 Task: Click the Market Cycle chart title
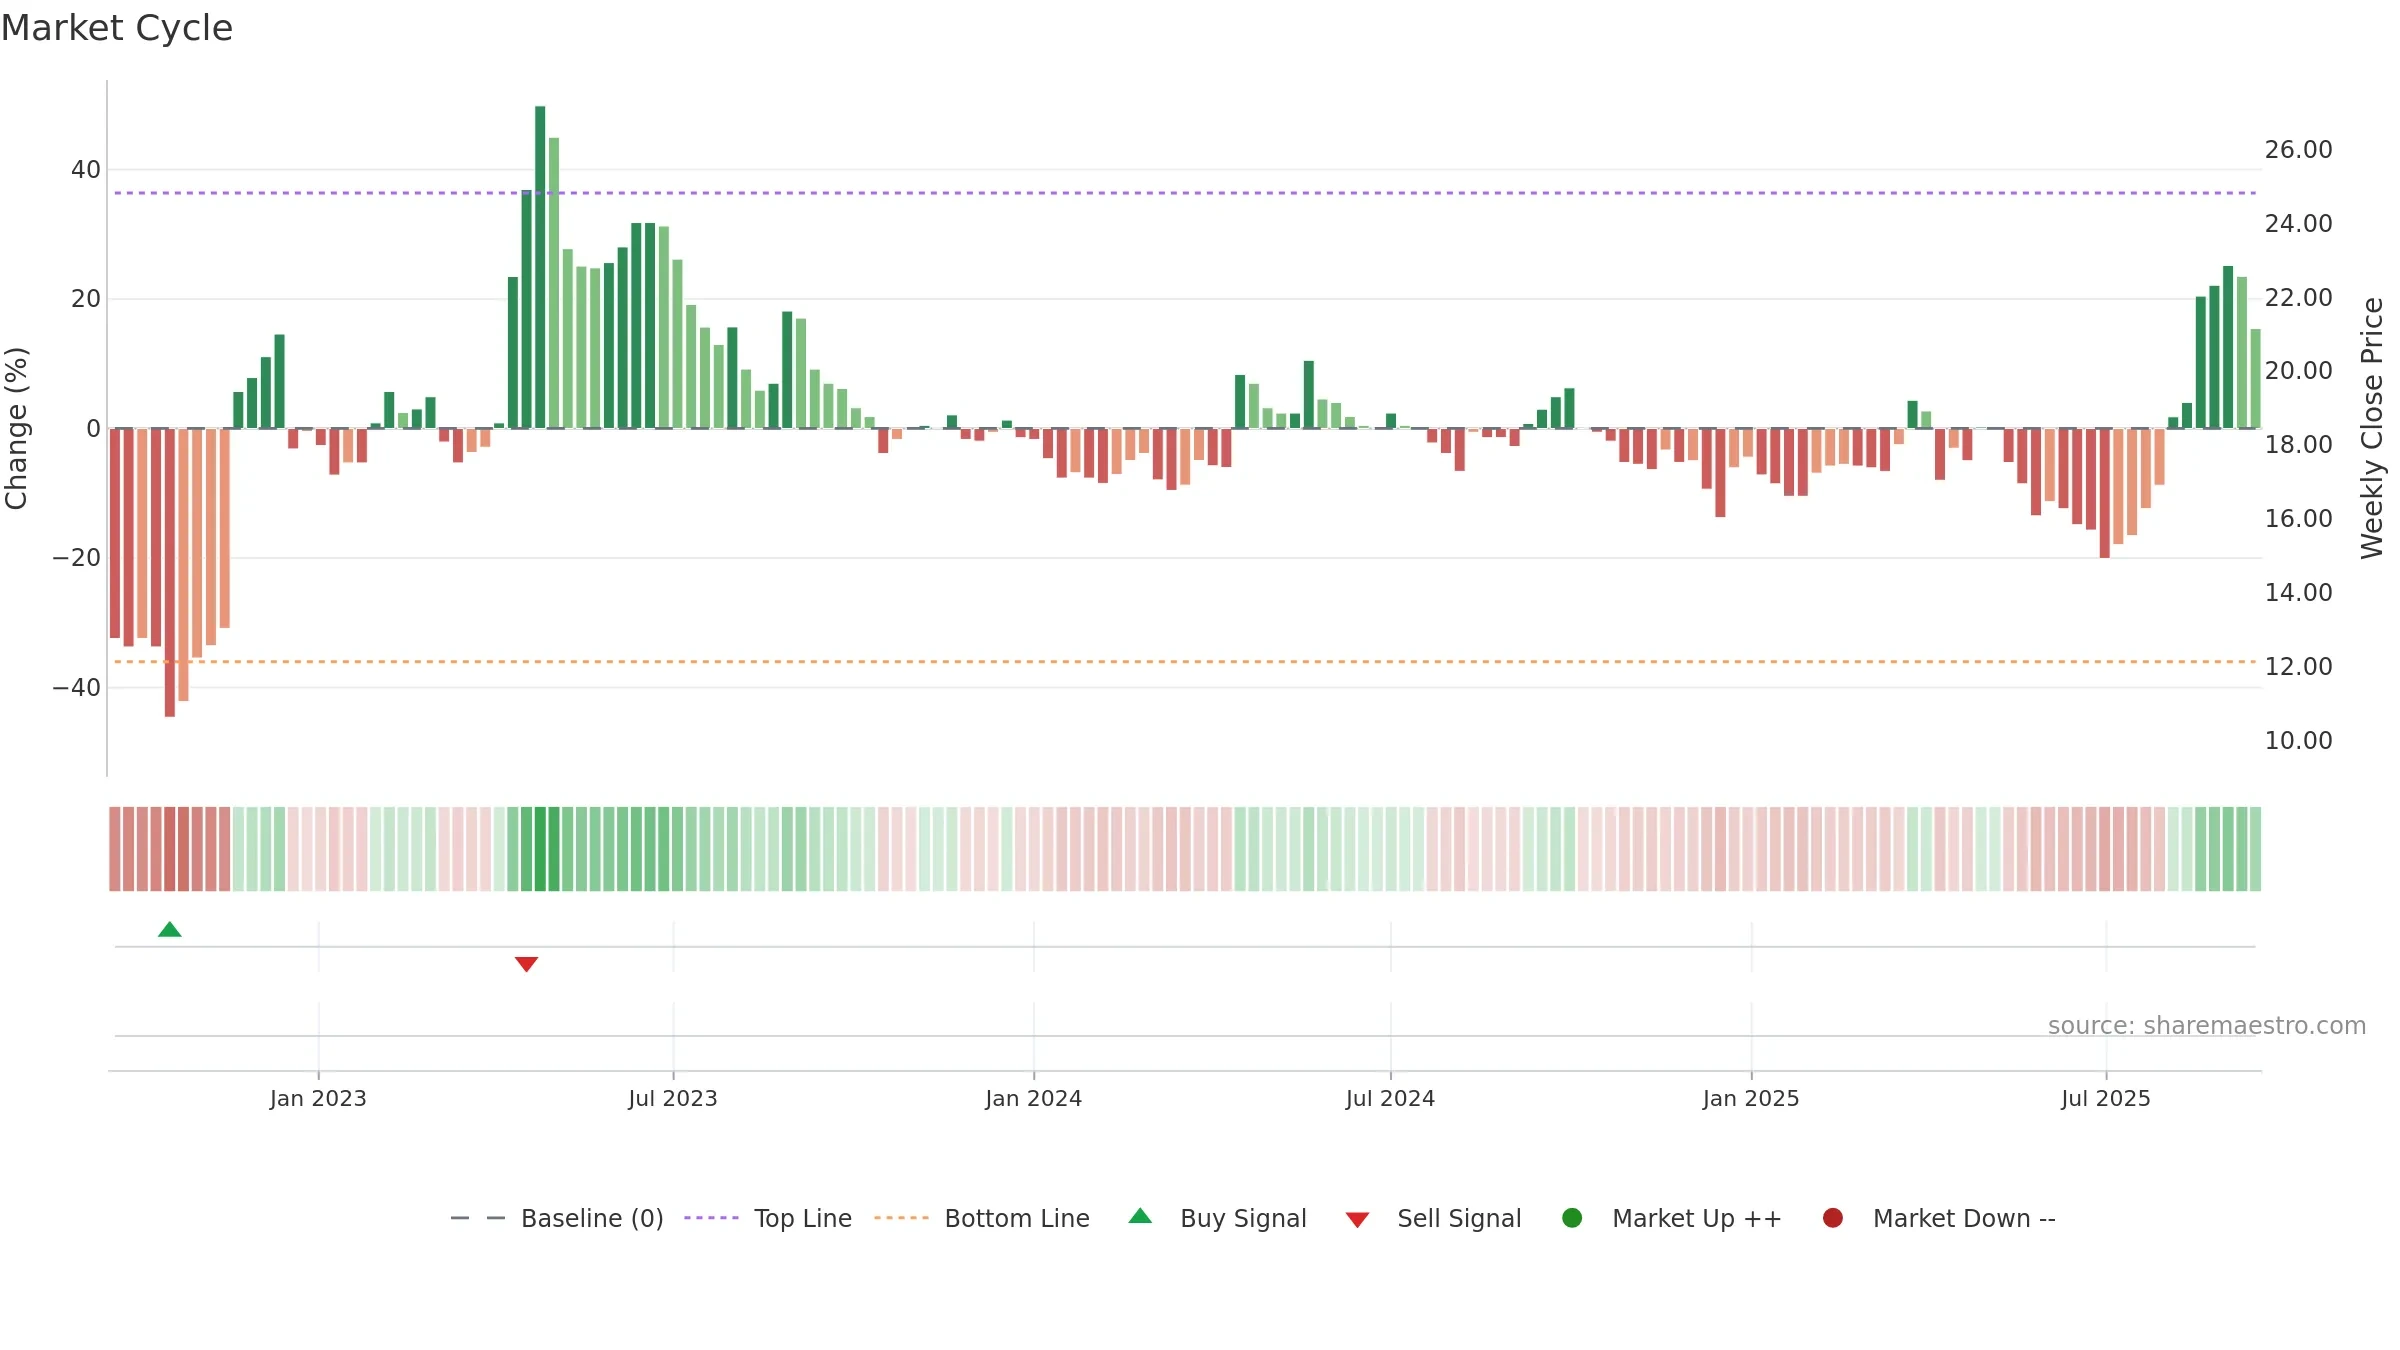click(117, 28)
